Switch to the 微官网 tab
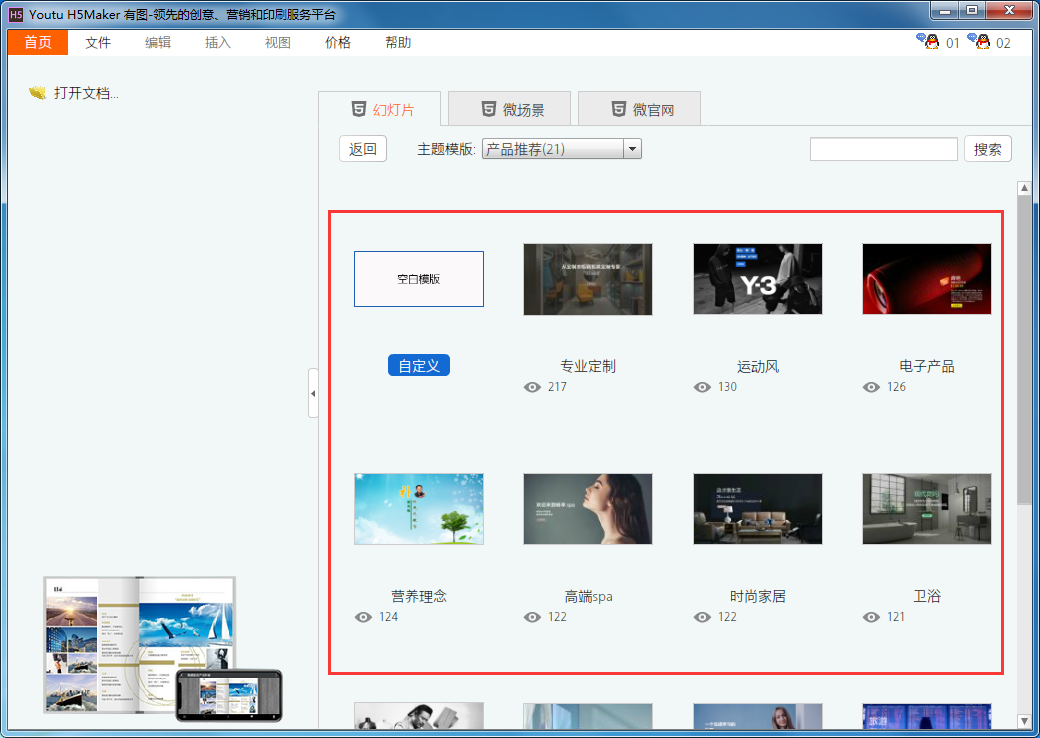Viewport: 1040px width, 738px height. click(639, 109)
